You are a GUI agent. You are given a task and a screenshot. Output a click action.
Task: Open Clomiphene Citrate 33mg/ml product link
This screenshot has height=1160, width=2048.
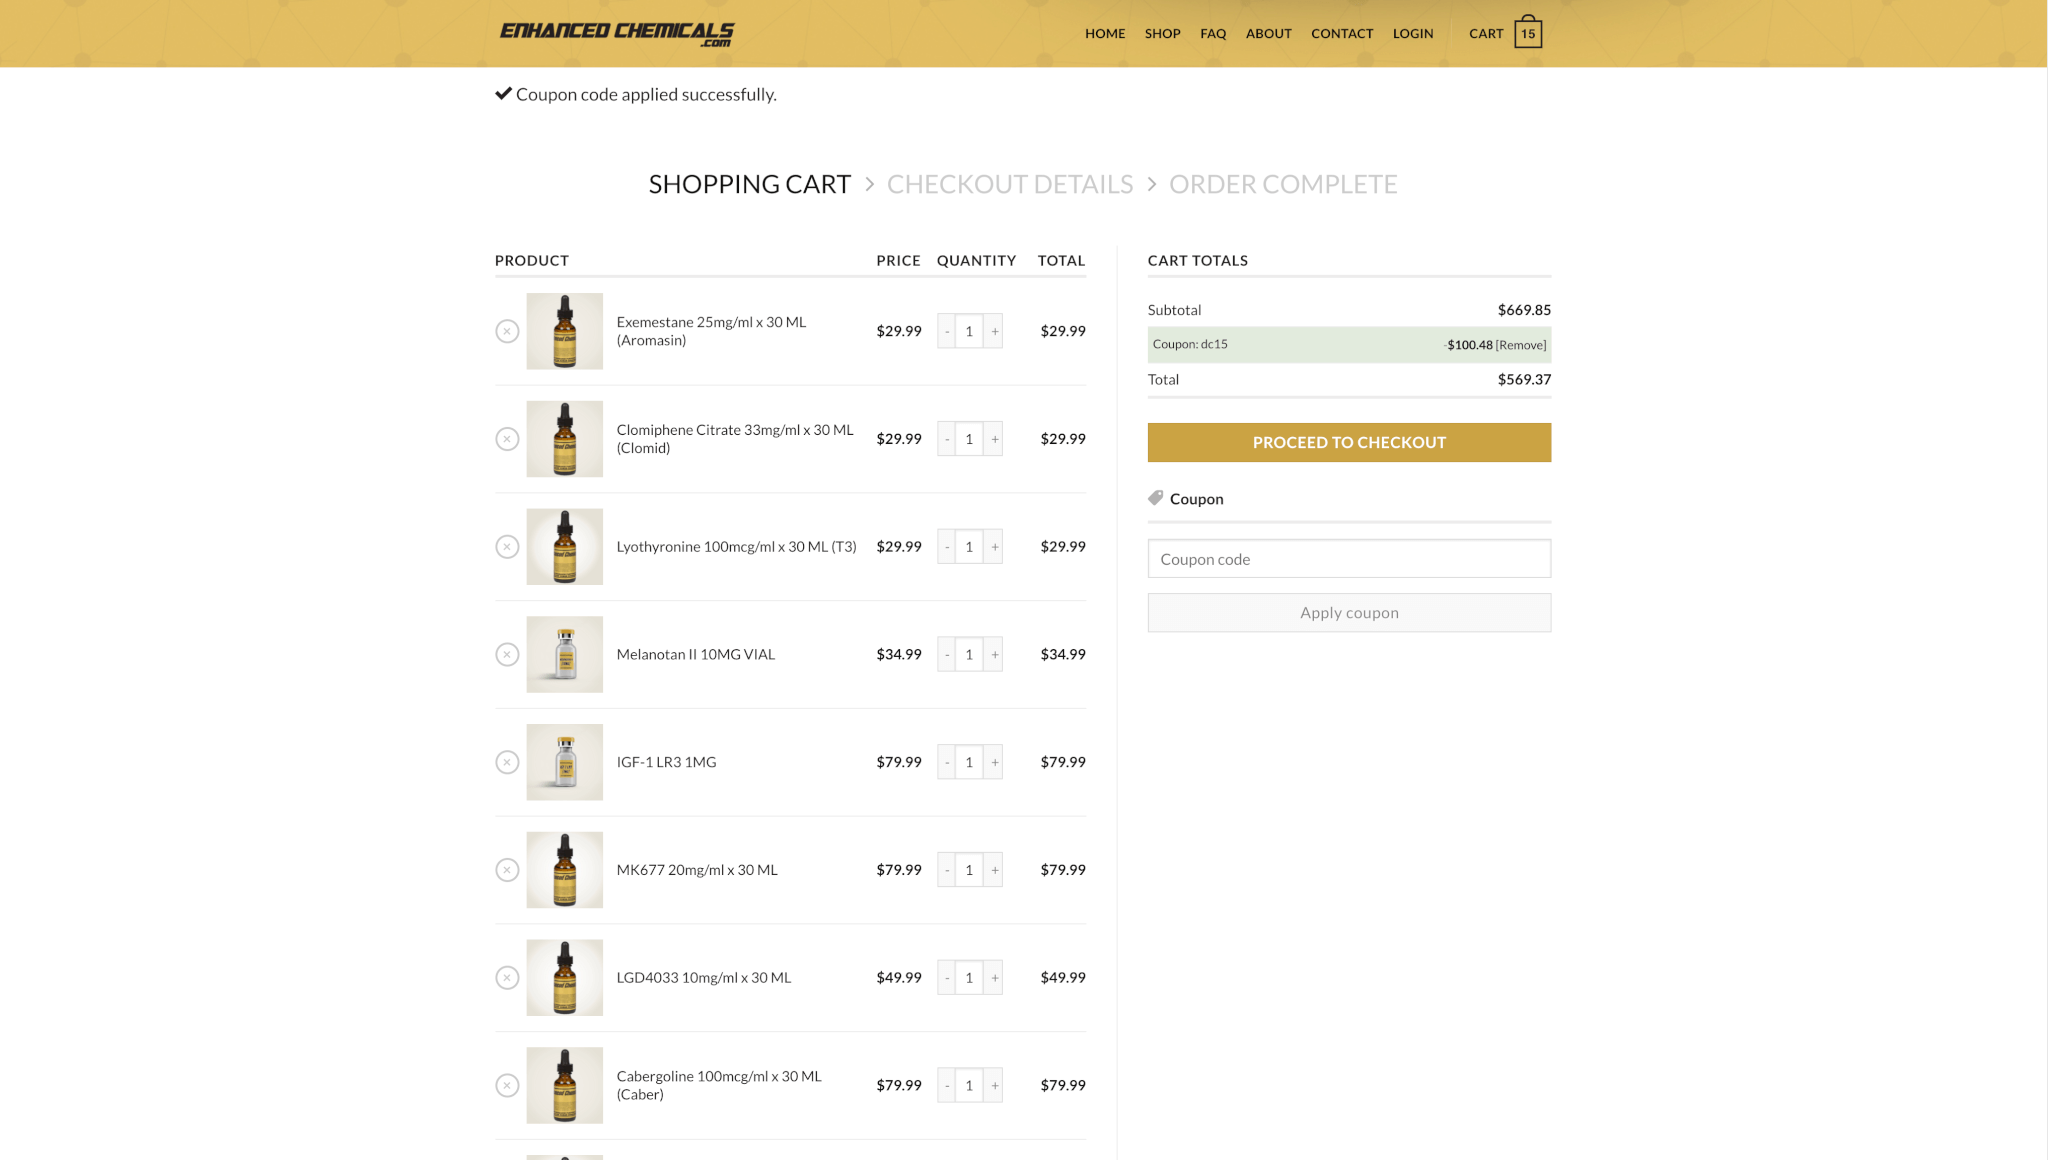tap(735, 439)
